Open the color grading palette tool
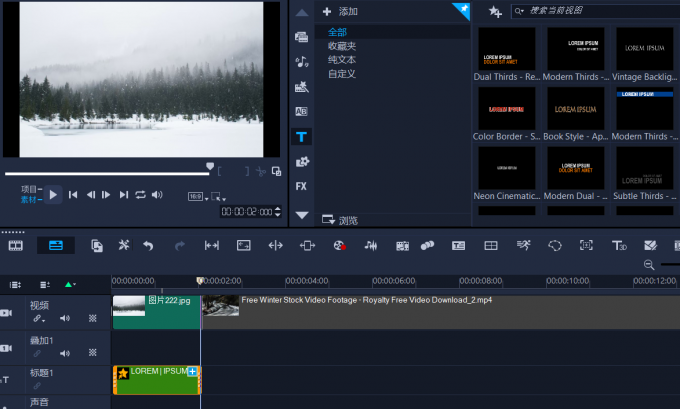The image size is (680, 409). pos(340,246)
